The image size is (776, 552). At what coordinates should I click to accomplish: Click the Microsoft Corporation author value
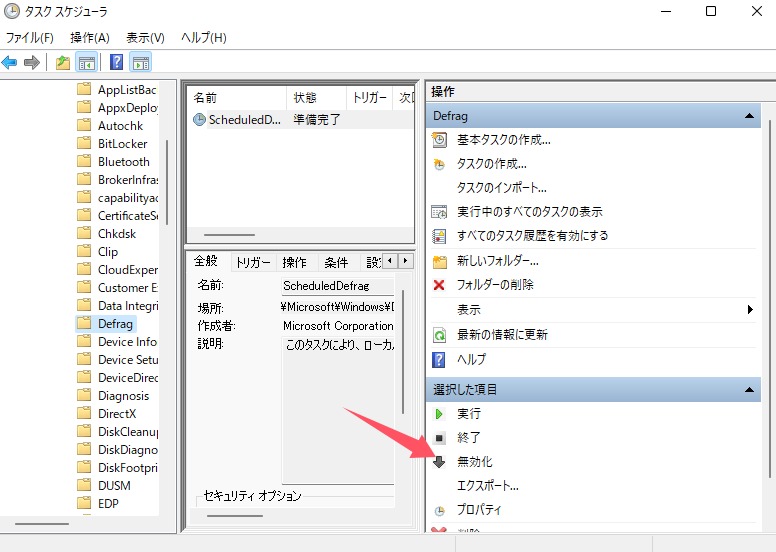338,326
